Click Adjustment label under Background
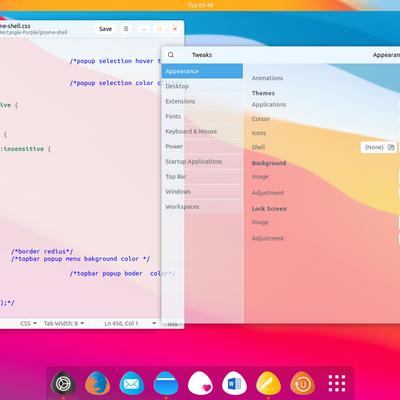 tap(268, 193)
